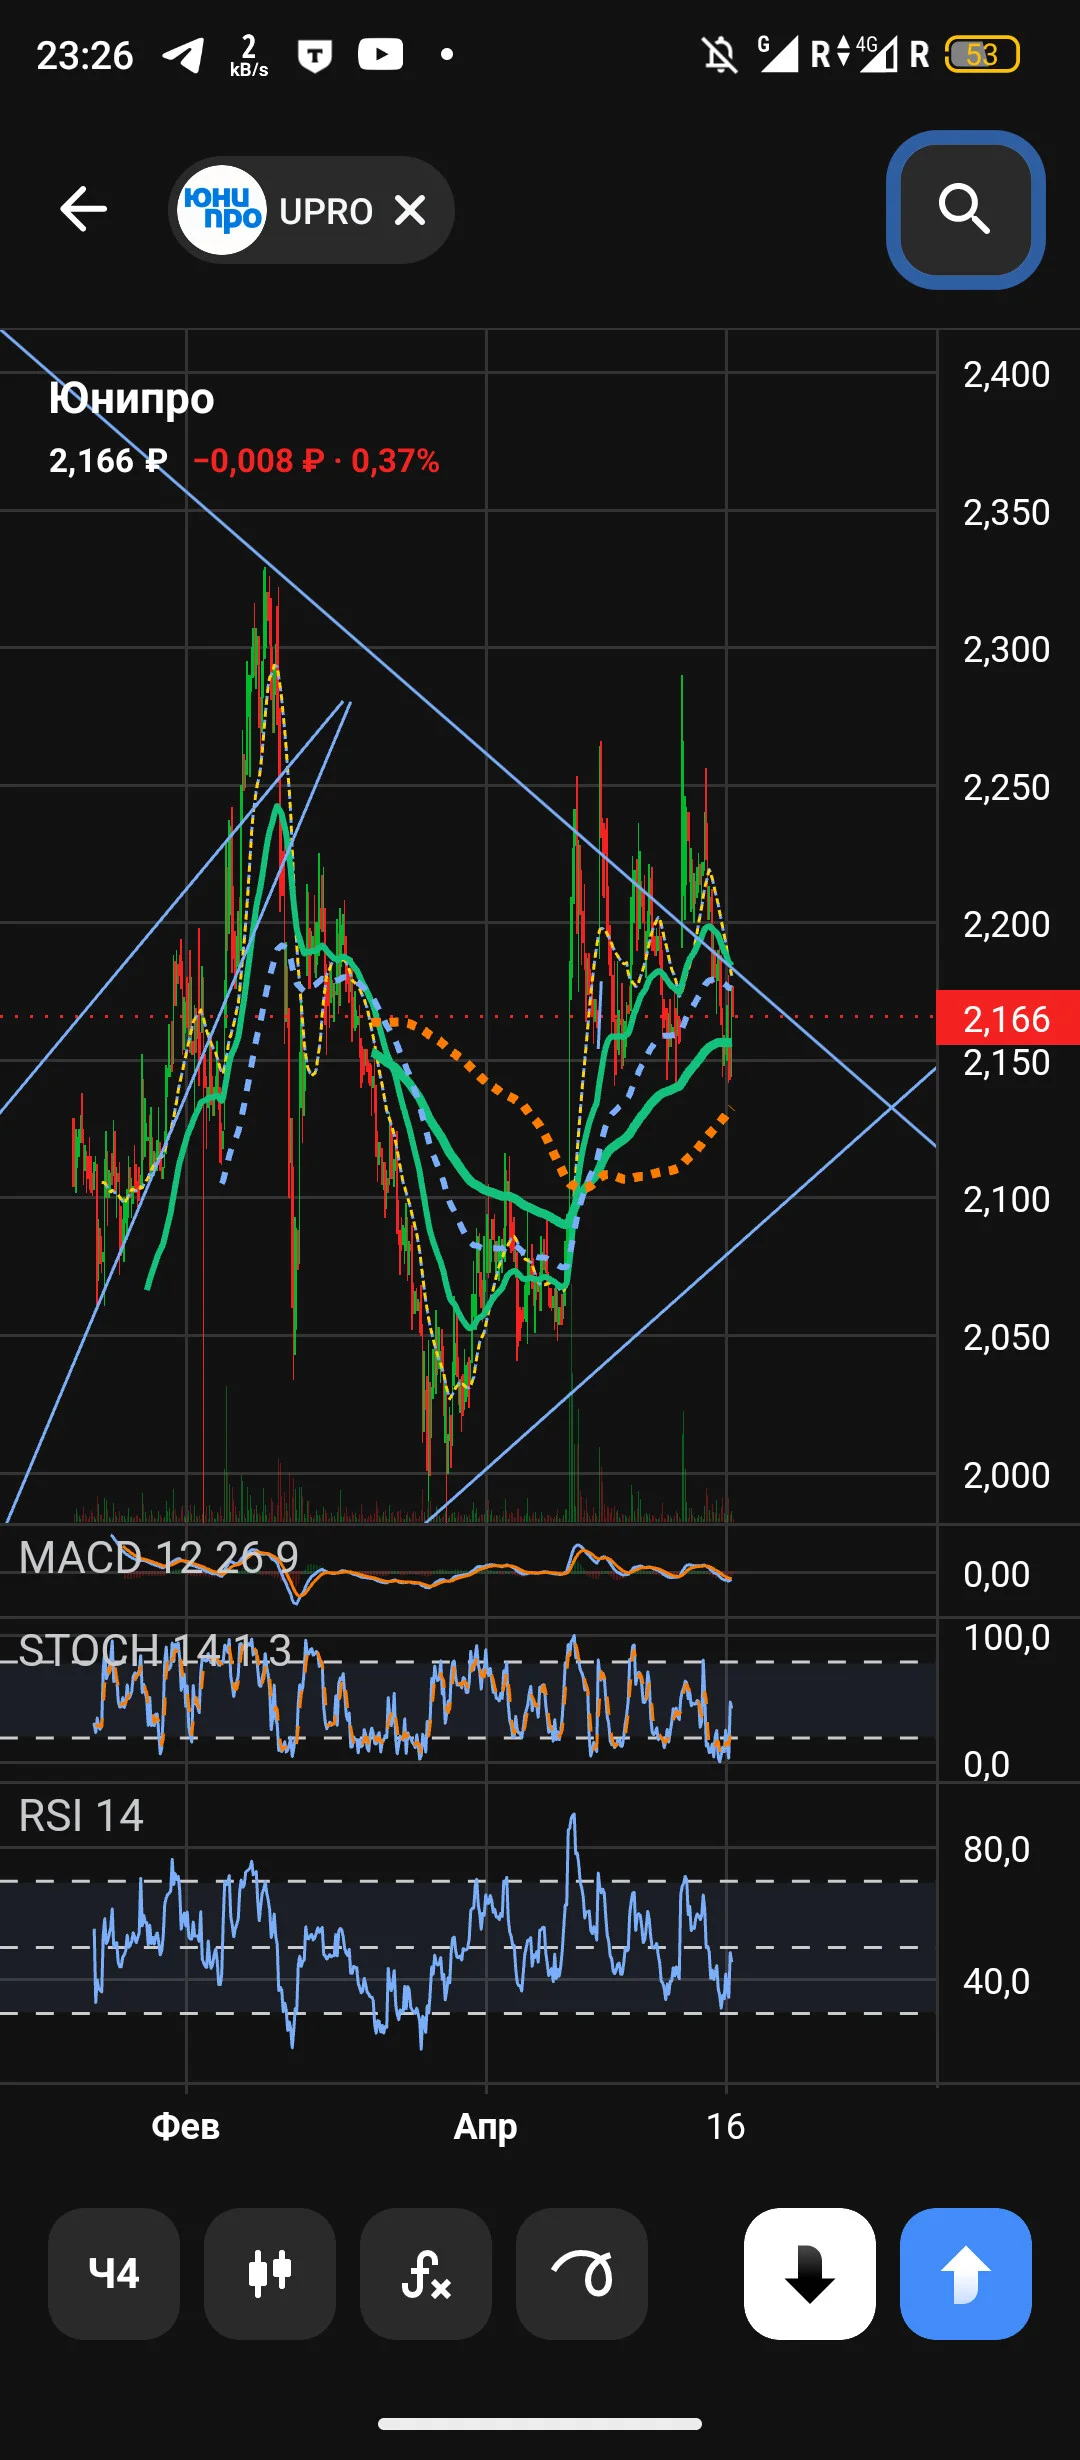This screenshot has height=2460, width=1080.
Task: Select the MACD 12 26 9 indicator label
Action: click(158, 1556)
